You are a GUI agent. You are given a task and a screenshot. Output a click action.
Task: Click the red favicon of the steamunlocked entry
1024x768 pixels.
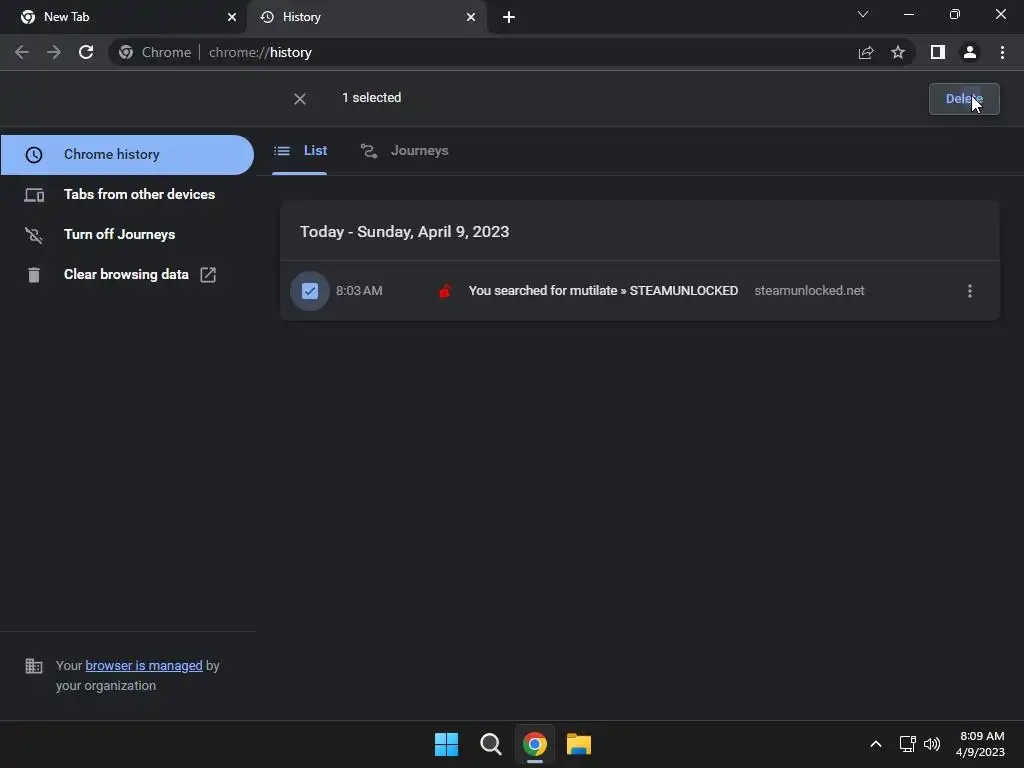(445, 291)
